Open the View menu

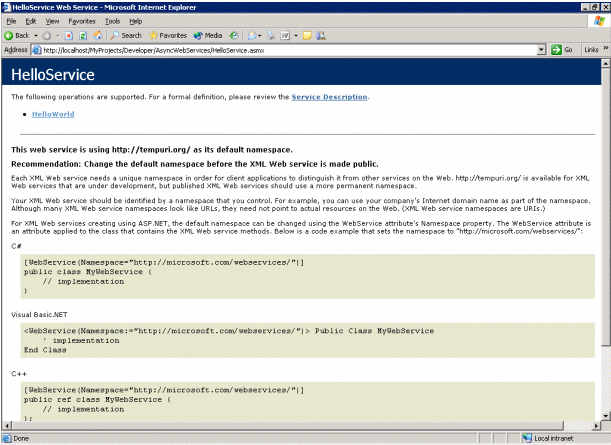[x=52, y=21]
